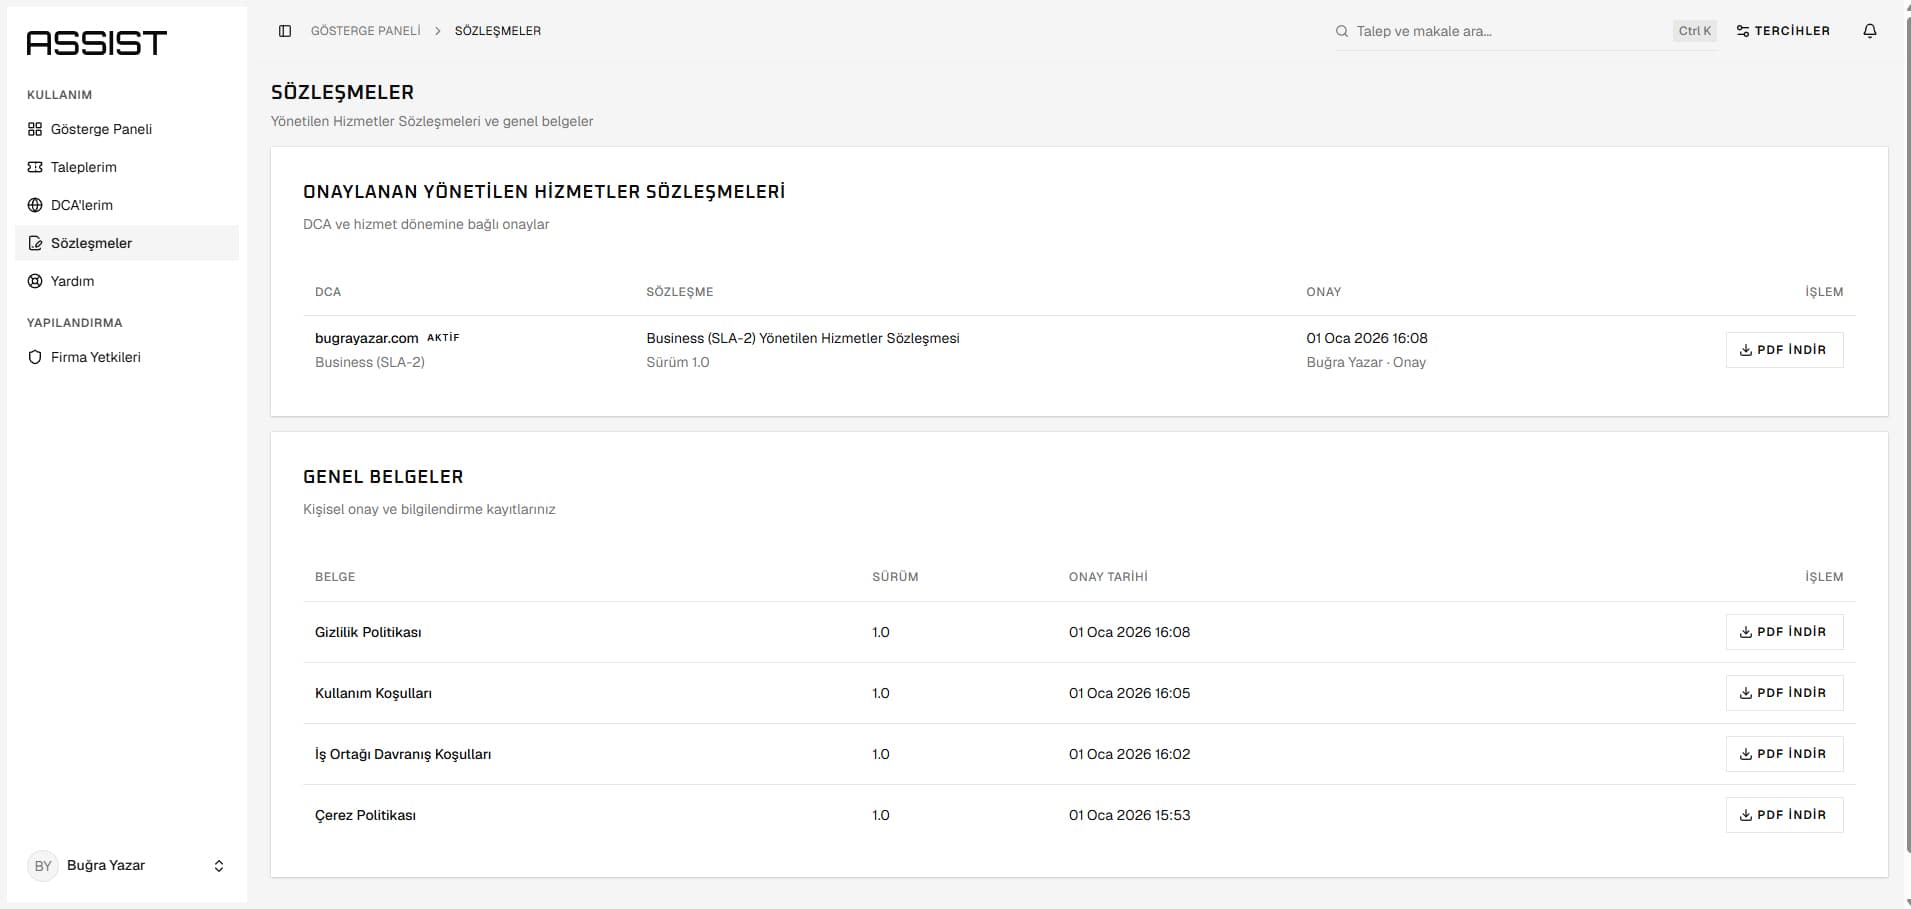Image resolution: width=1911 pixels, height=909 pixels.
Task: Download PDF for Business (SLA-2) contract
Action: 1784,350
